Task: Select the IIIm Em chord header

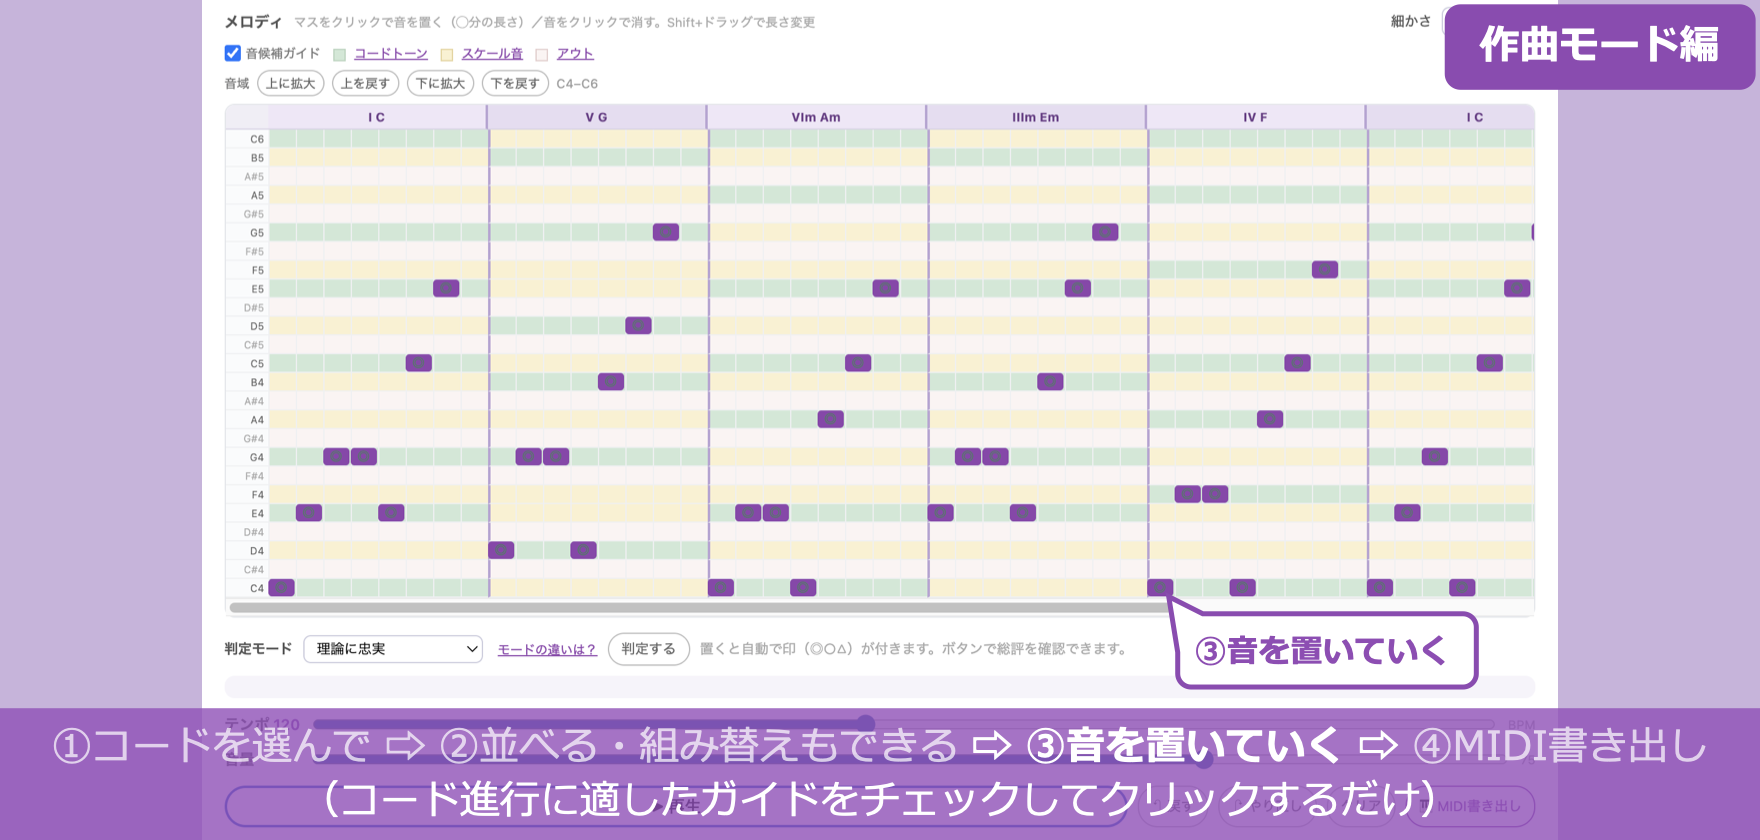Action: click(x=1036, y=117)
